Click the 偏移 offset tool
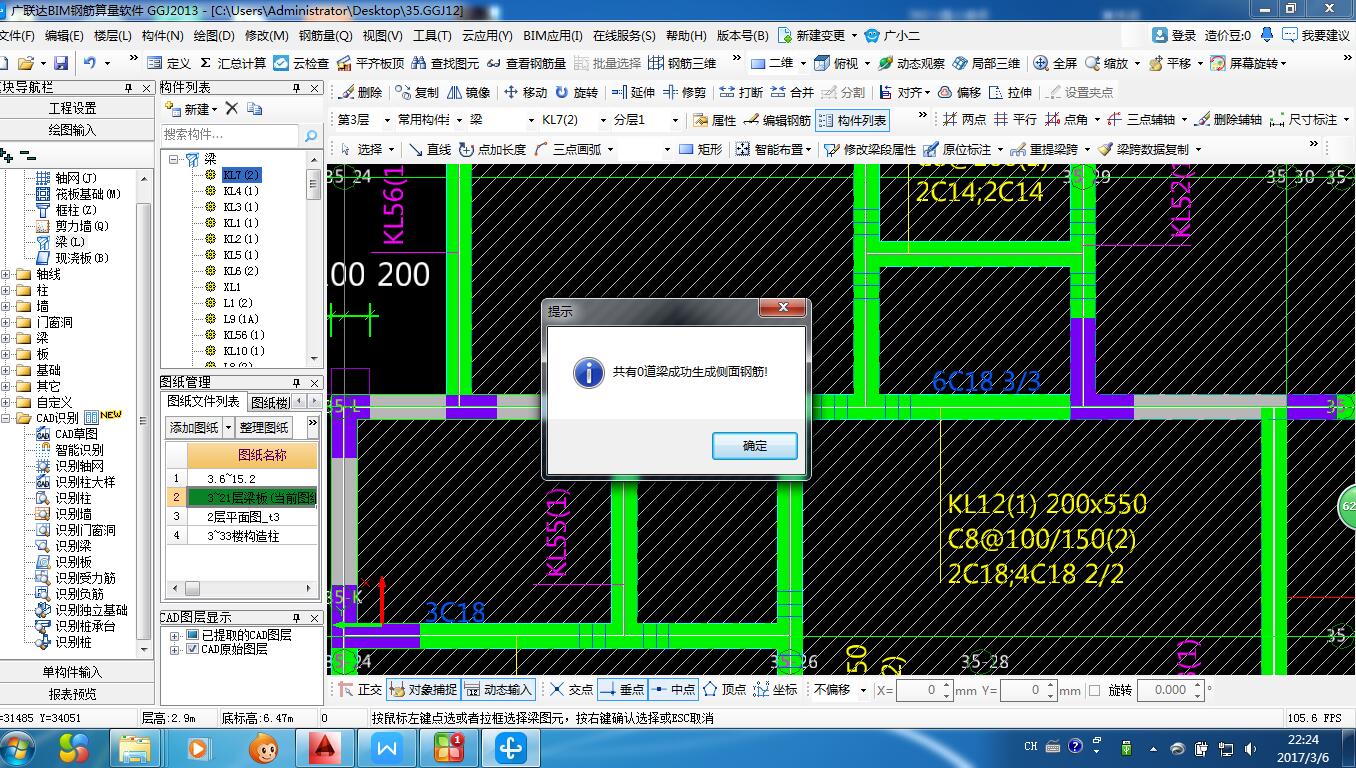1356x768 pixels. point(959,92)
